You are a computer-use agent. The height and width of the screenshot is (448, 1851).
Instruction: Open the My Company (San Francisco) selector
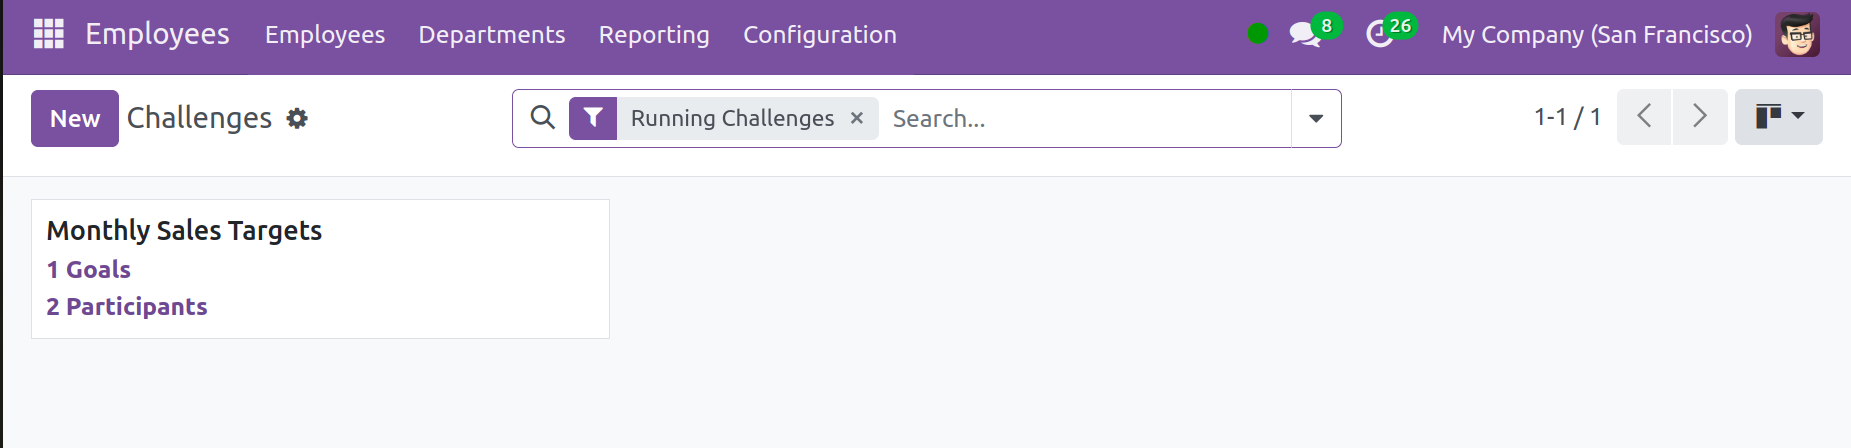[1597, 35]
